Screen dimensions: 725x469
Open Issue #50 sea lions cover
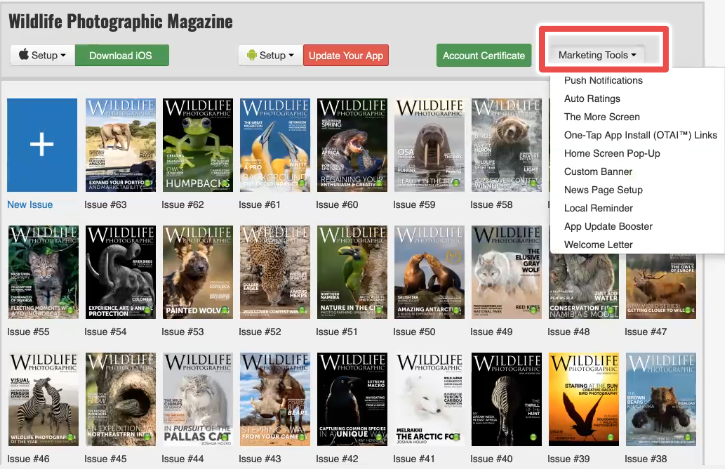coord(430,272)
